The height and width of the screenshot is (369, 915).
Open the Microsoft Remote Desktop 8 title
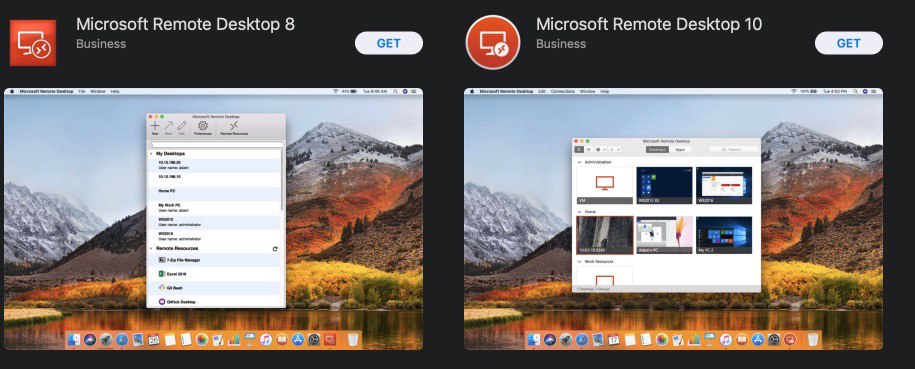pyautogui.click(x=185, y=24)
